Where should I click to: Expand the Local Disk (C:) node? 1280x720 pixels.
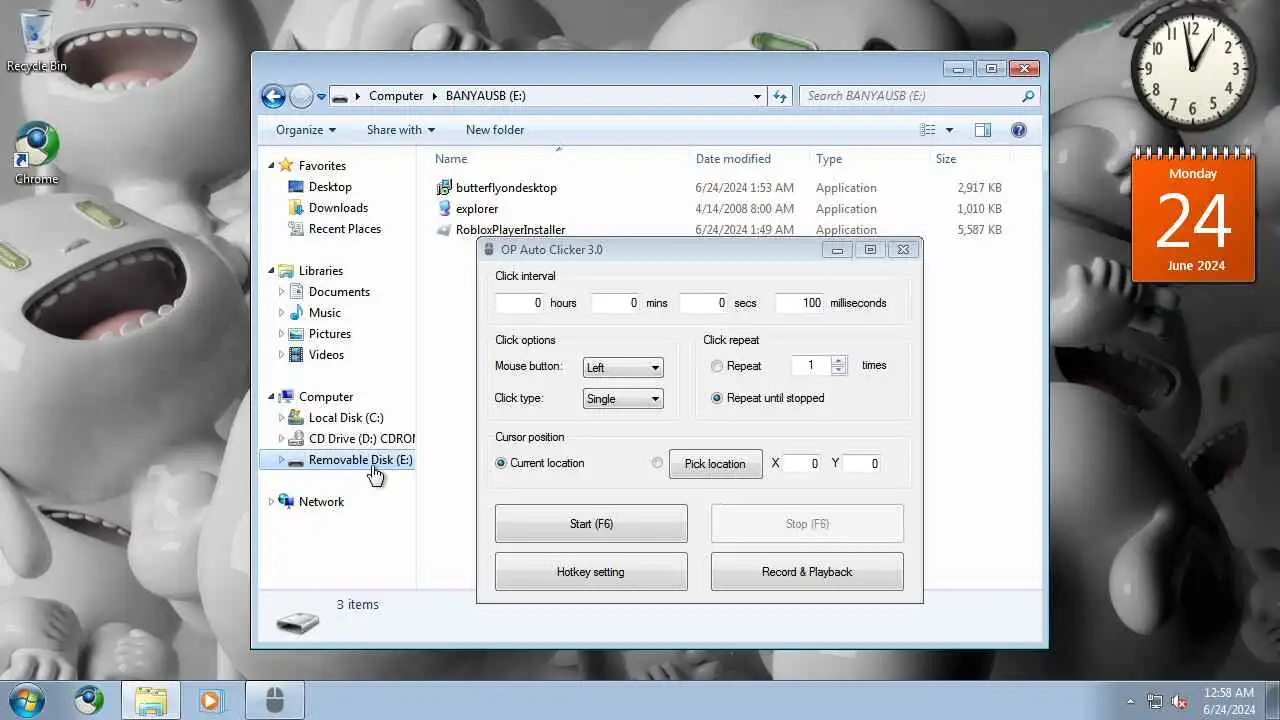[282, 418]
